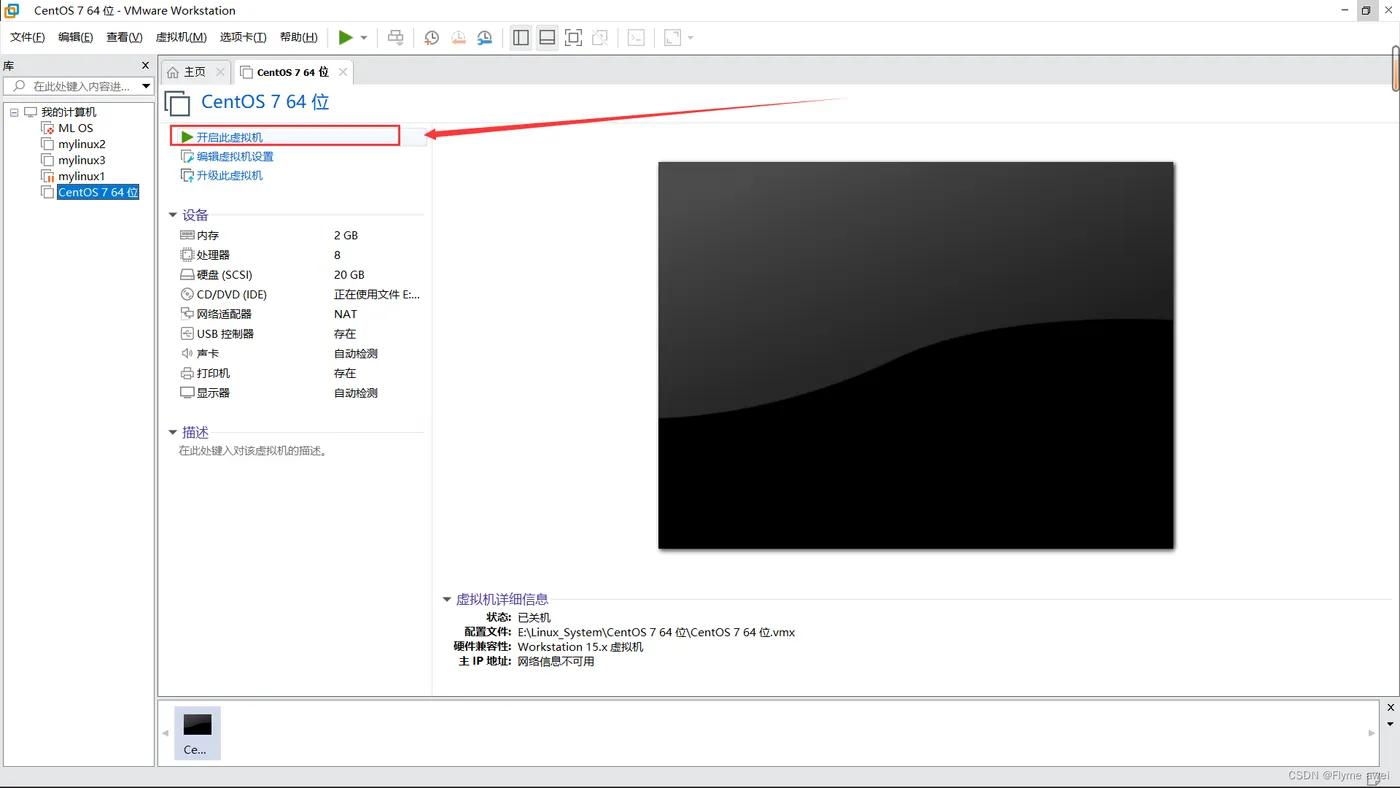This screenshot has height=788, width=1400.
Task: Collapse the 虚拟机详细信息 section
Action: 447,599
